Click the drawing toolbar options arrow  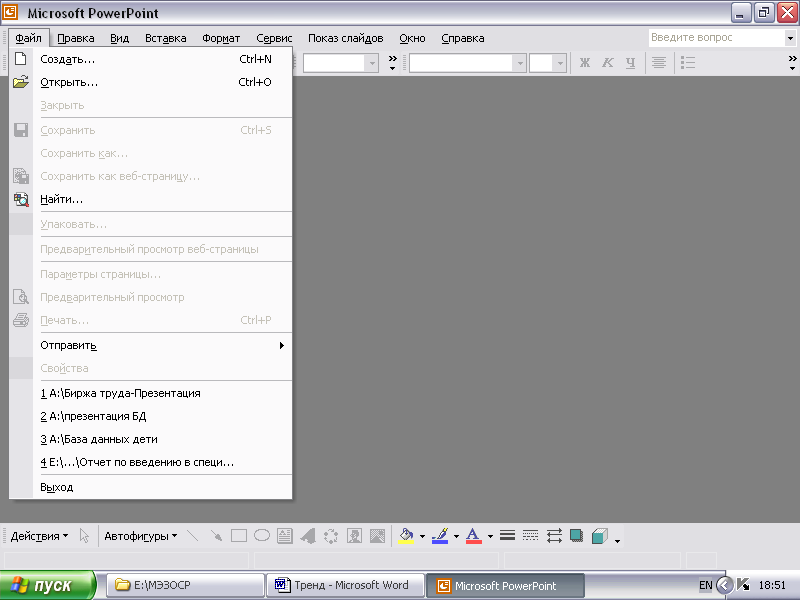point(617,541)
